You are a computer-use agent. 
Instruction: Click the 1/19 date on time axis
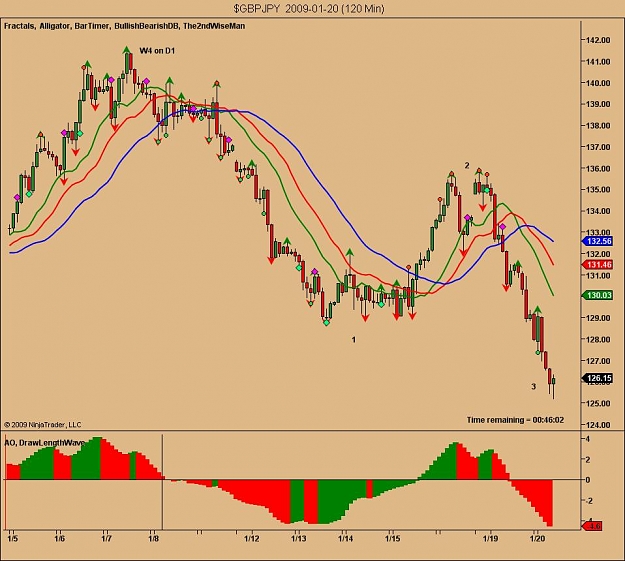(490, 539)
